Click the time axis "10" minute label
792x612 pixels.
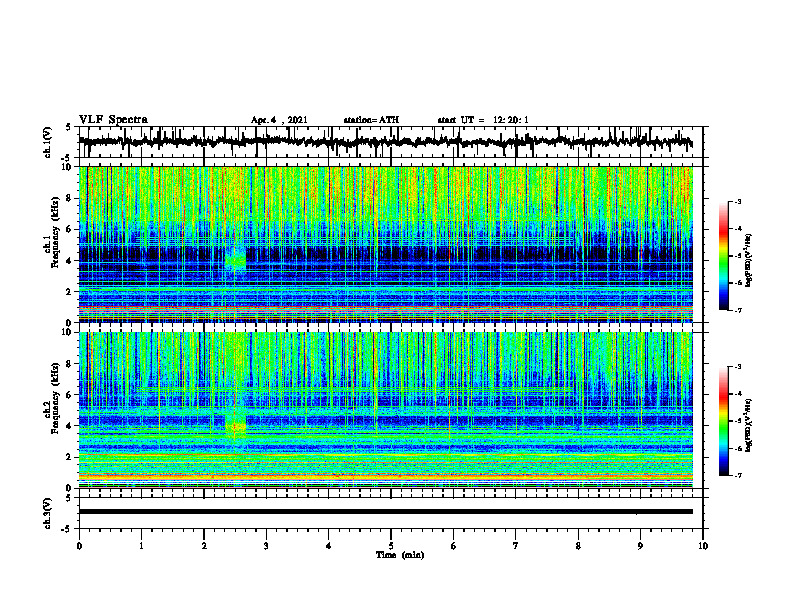[703, 546]
